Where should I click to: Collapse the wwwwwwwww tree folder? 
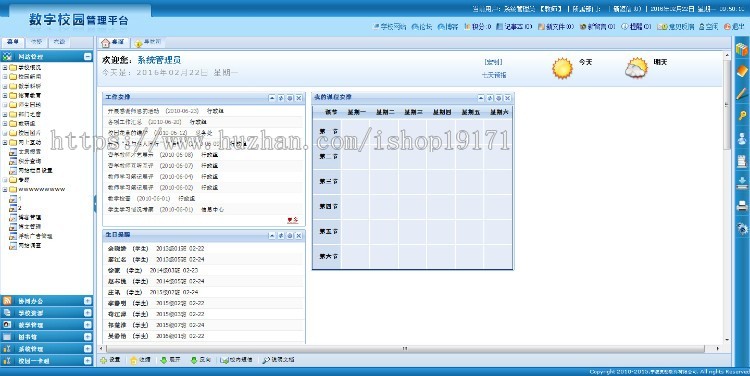tap(5, 189)
